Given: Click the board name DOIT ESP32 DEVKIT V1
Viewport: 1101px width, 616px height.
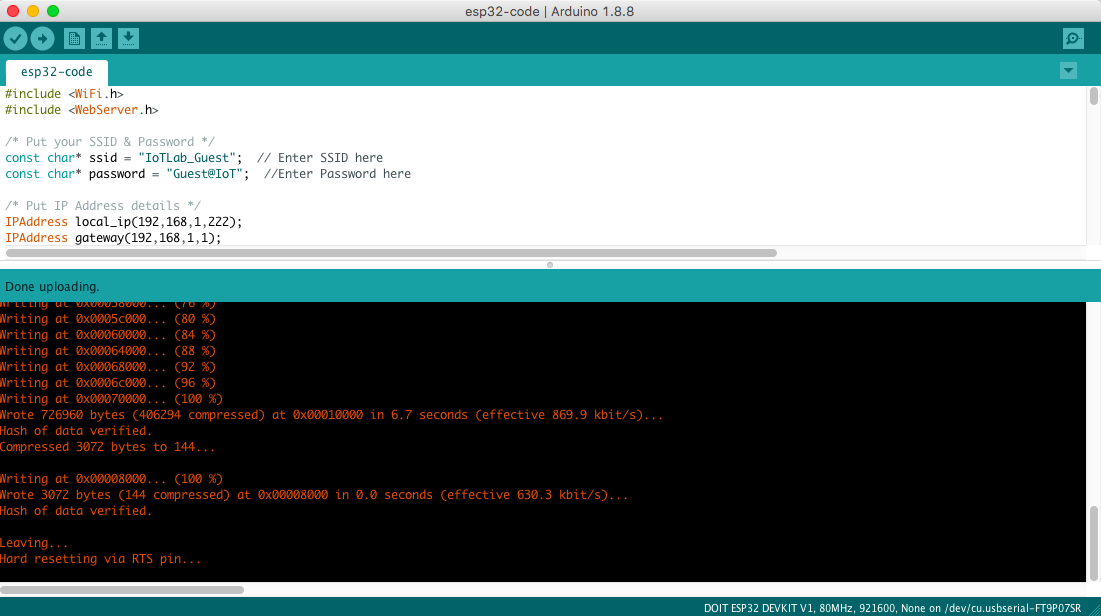Looking at the screenshot, I should [755, 607].
